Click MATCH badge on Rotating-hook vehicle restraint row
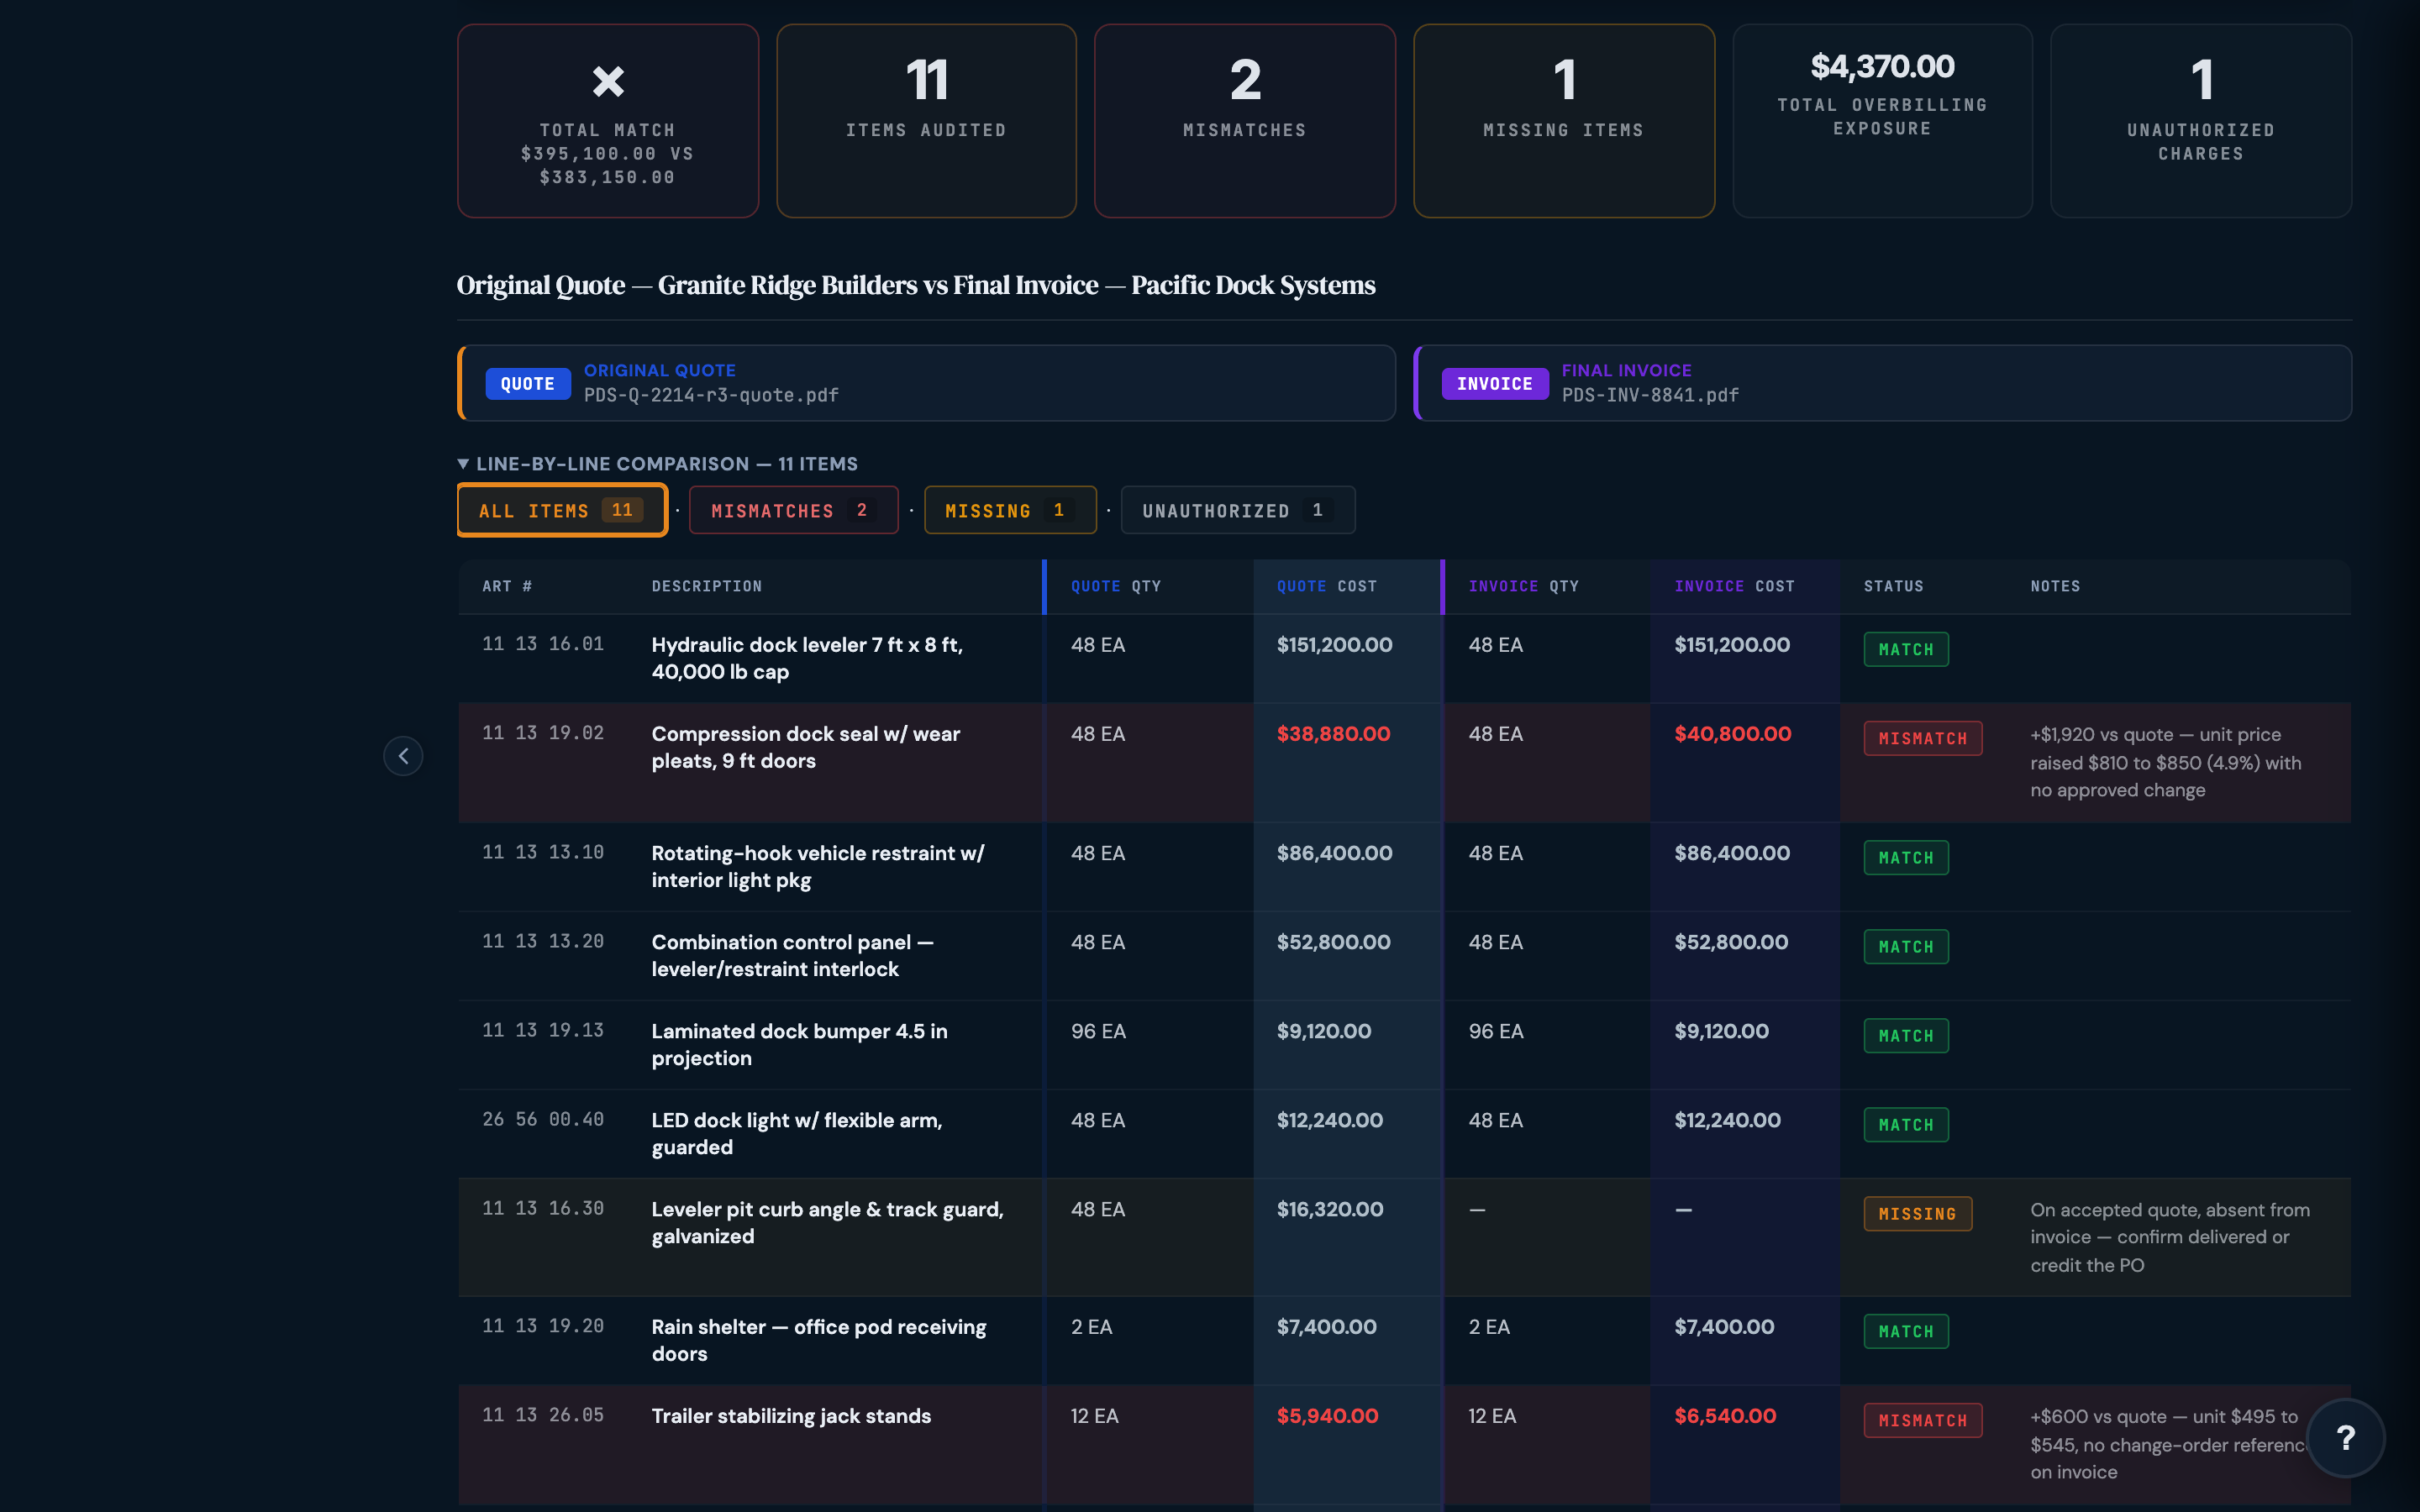Viewport: 2420px width, 1512px height. pos(1906,858)
